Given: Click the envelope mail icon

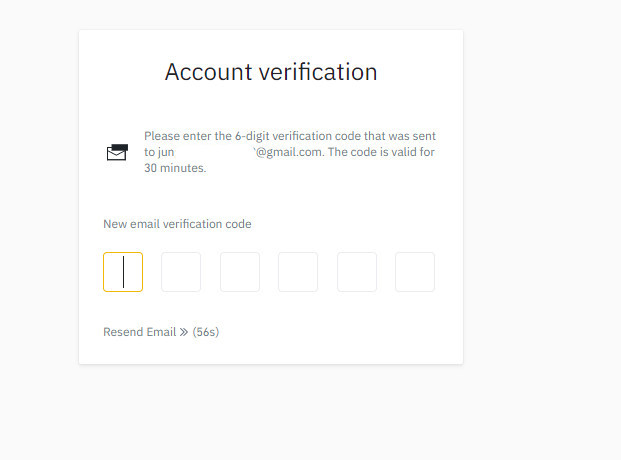Looking at the screenshot, I should point(117,152).
